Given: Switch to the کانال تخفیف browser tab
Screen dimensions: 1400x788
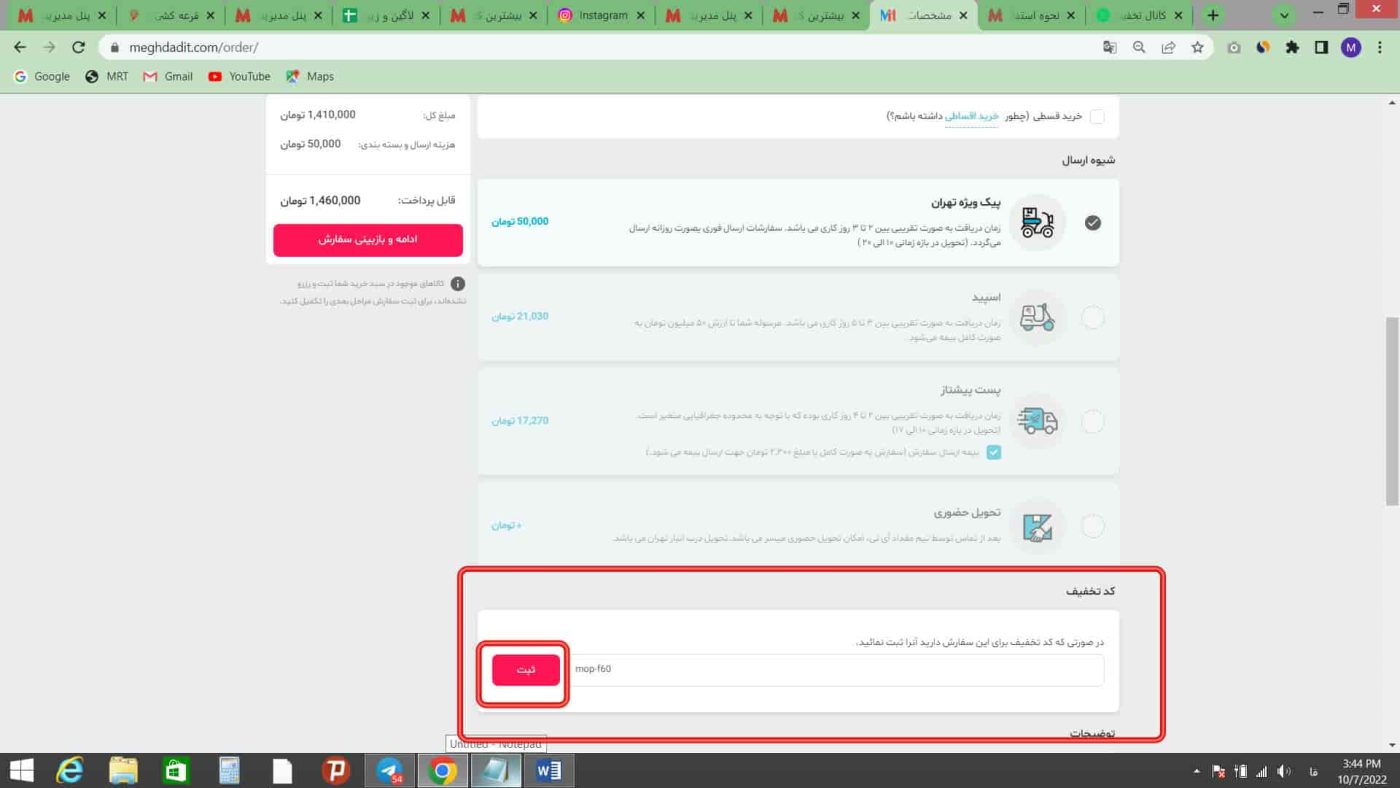Looking at the screenshot, I should (1140, 15).
